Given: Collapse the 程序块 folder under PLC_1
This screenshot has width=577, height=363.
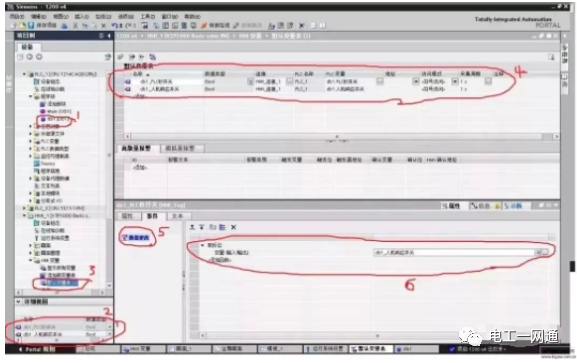Looking at the screenshot, I should tap(31, 96).
